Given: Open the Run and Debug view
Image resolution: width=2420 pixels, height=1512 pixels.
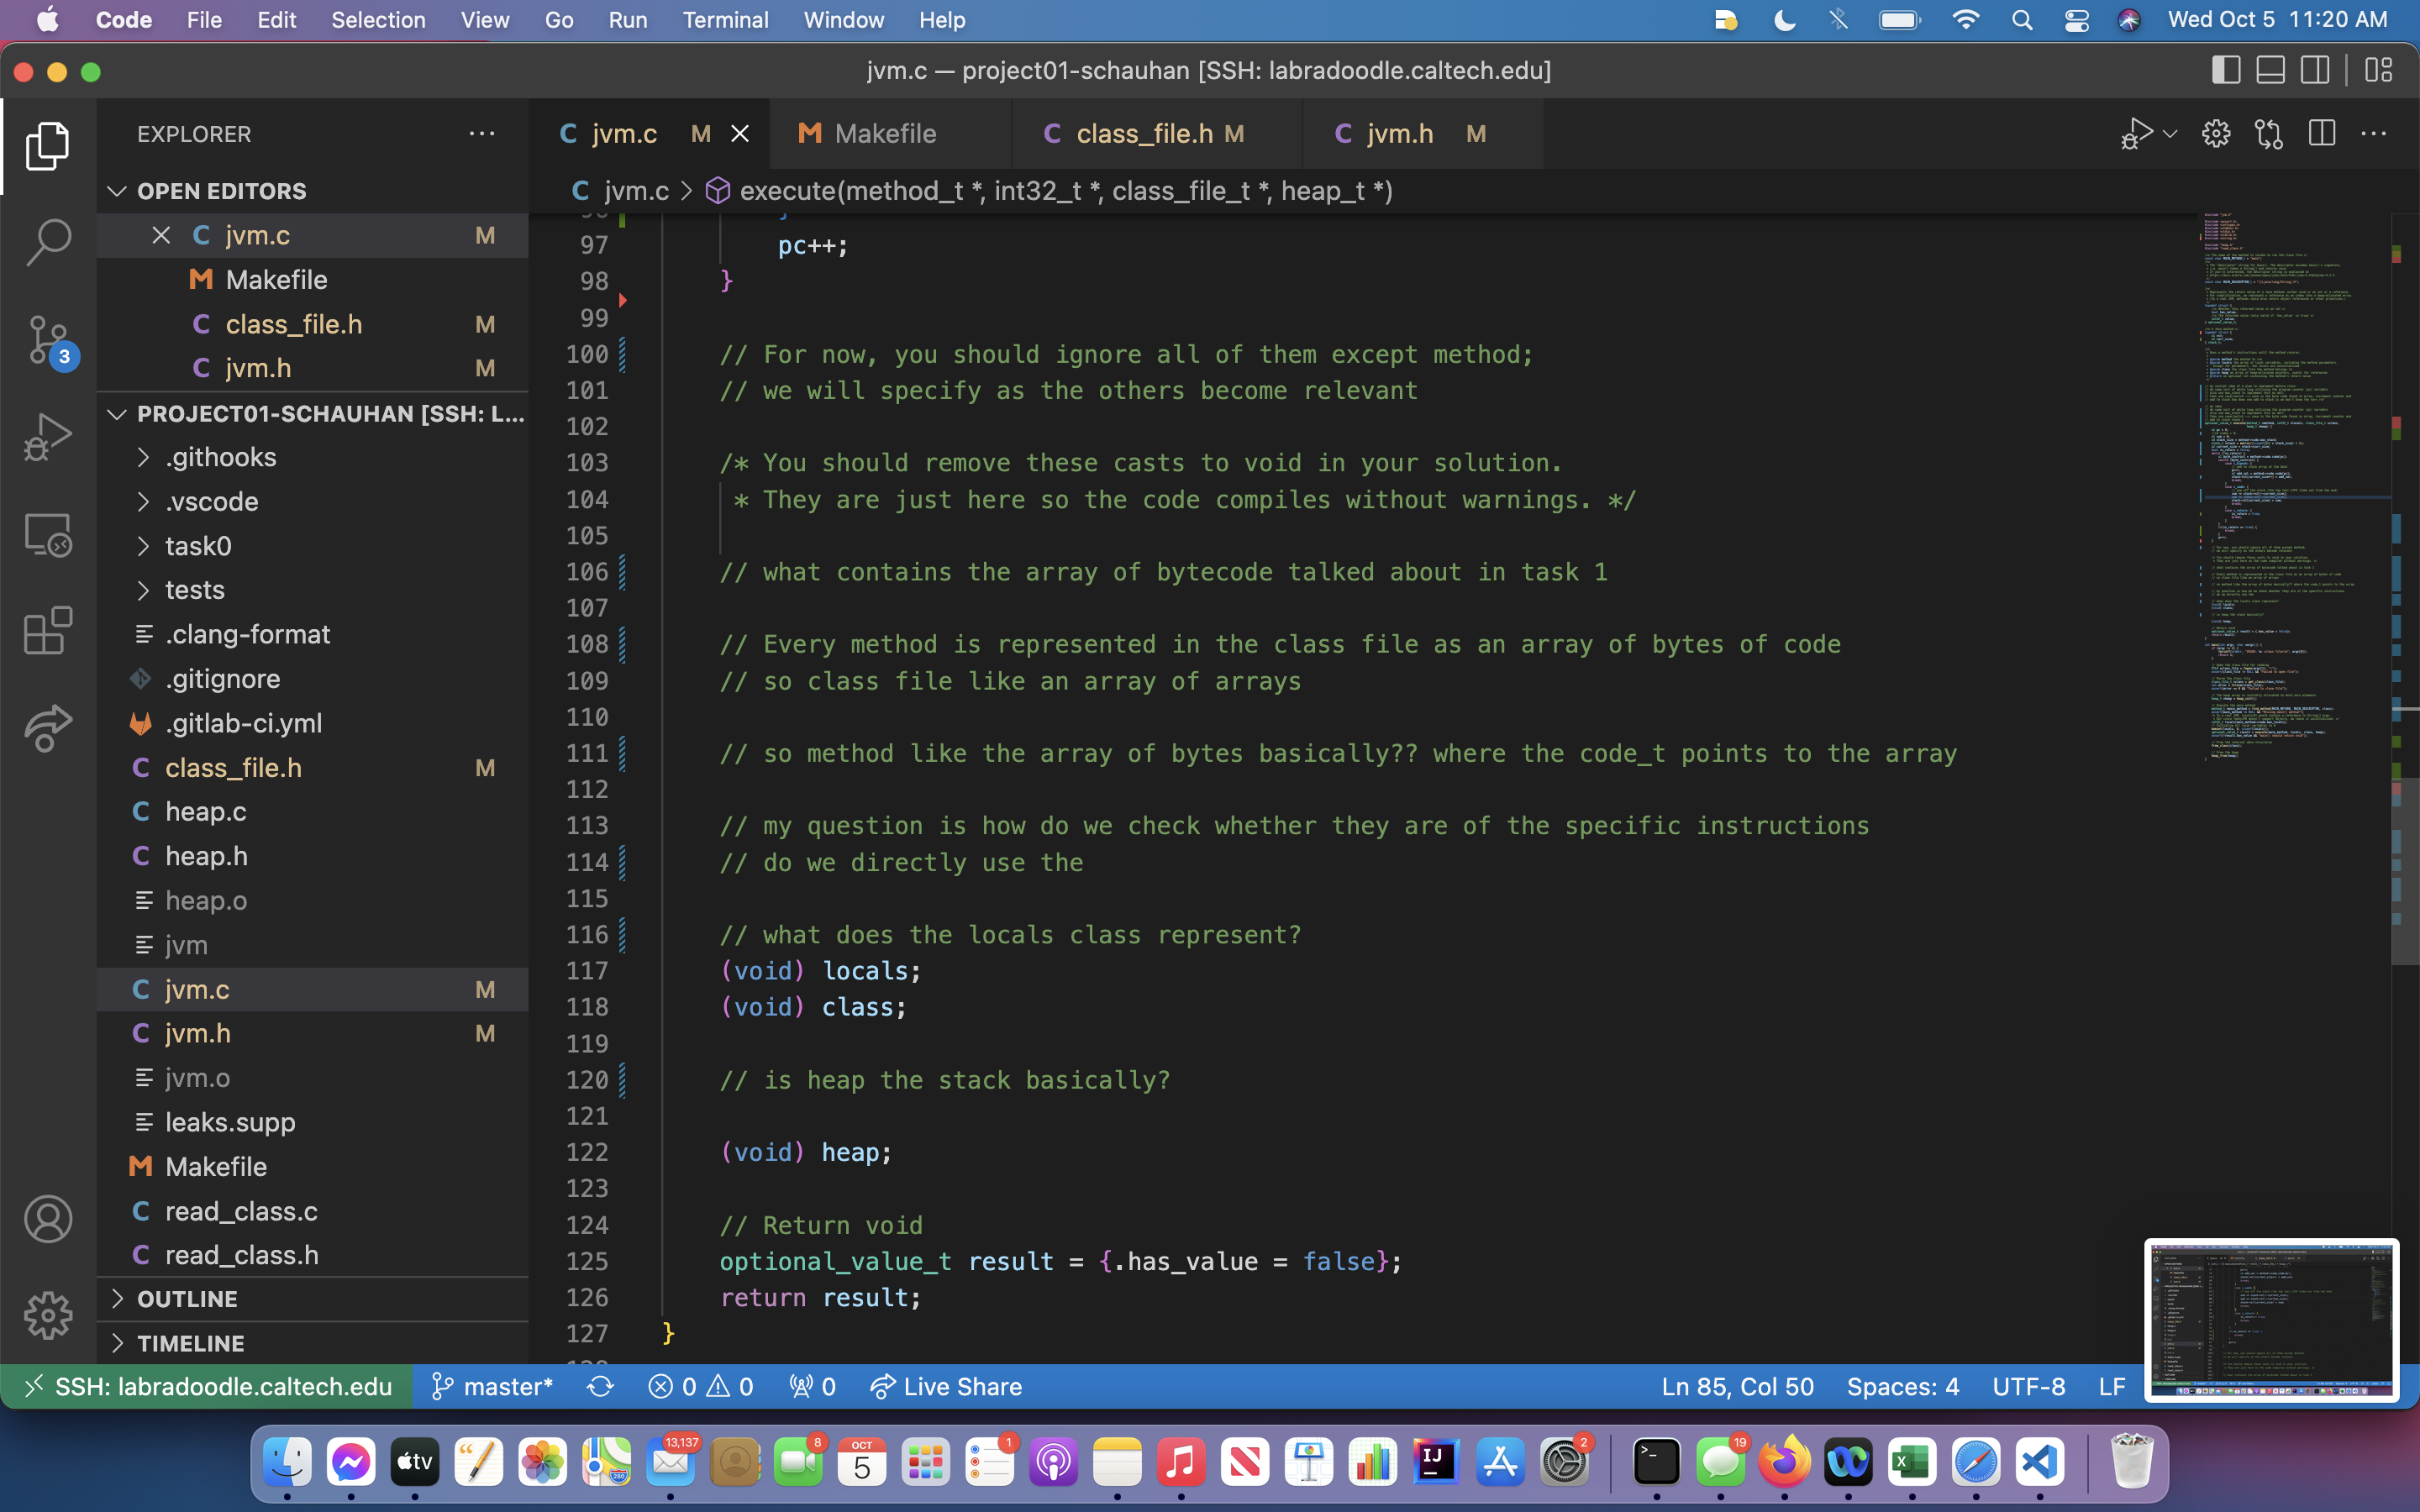Looking at the screenshot, I should coord(47,436).
